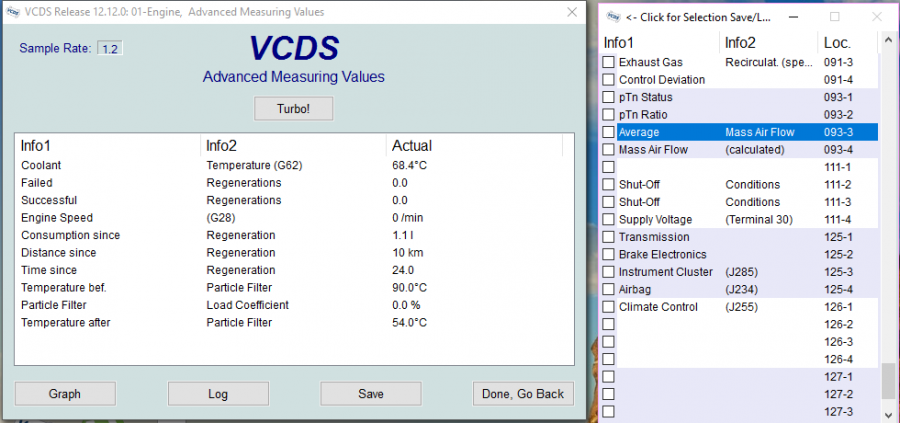Click the Temperature bef. Particle Filter row
The width and height of the screenshot is (900, 423).
pyautogui.click(x=293, y=288)
